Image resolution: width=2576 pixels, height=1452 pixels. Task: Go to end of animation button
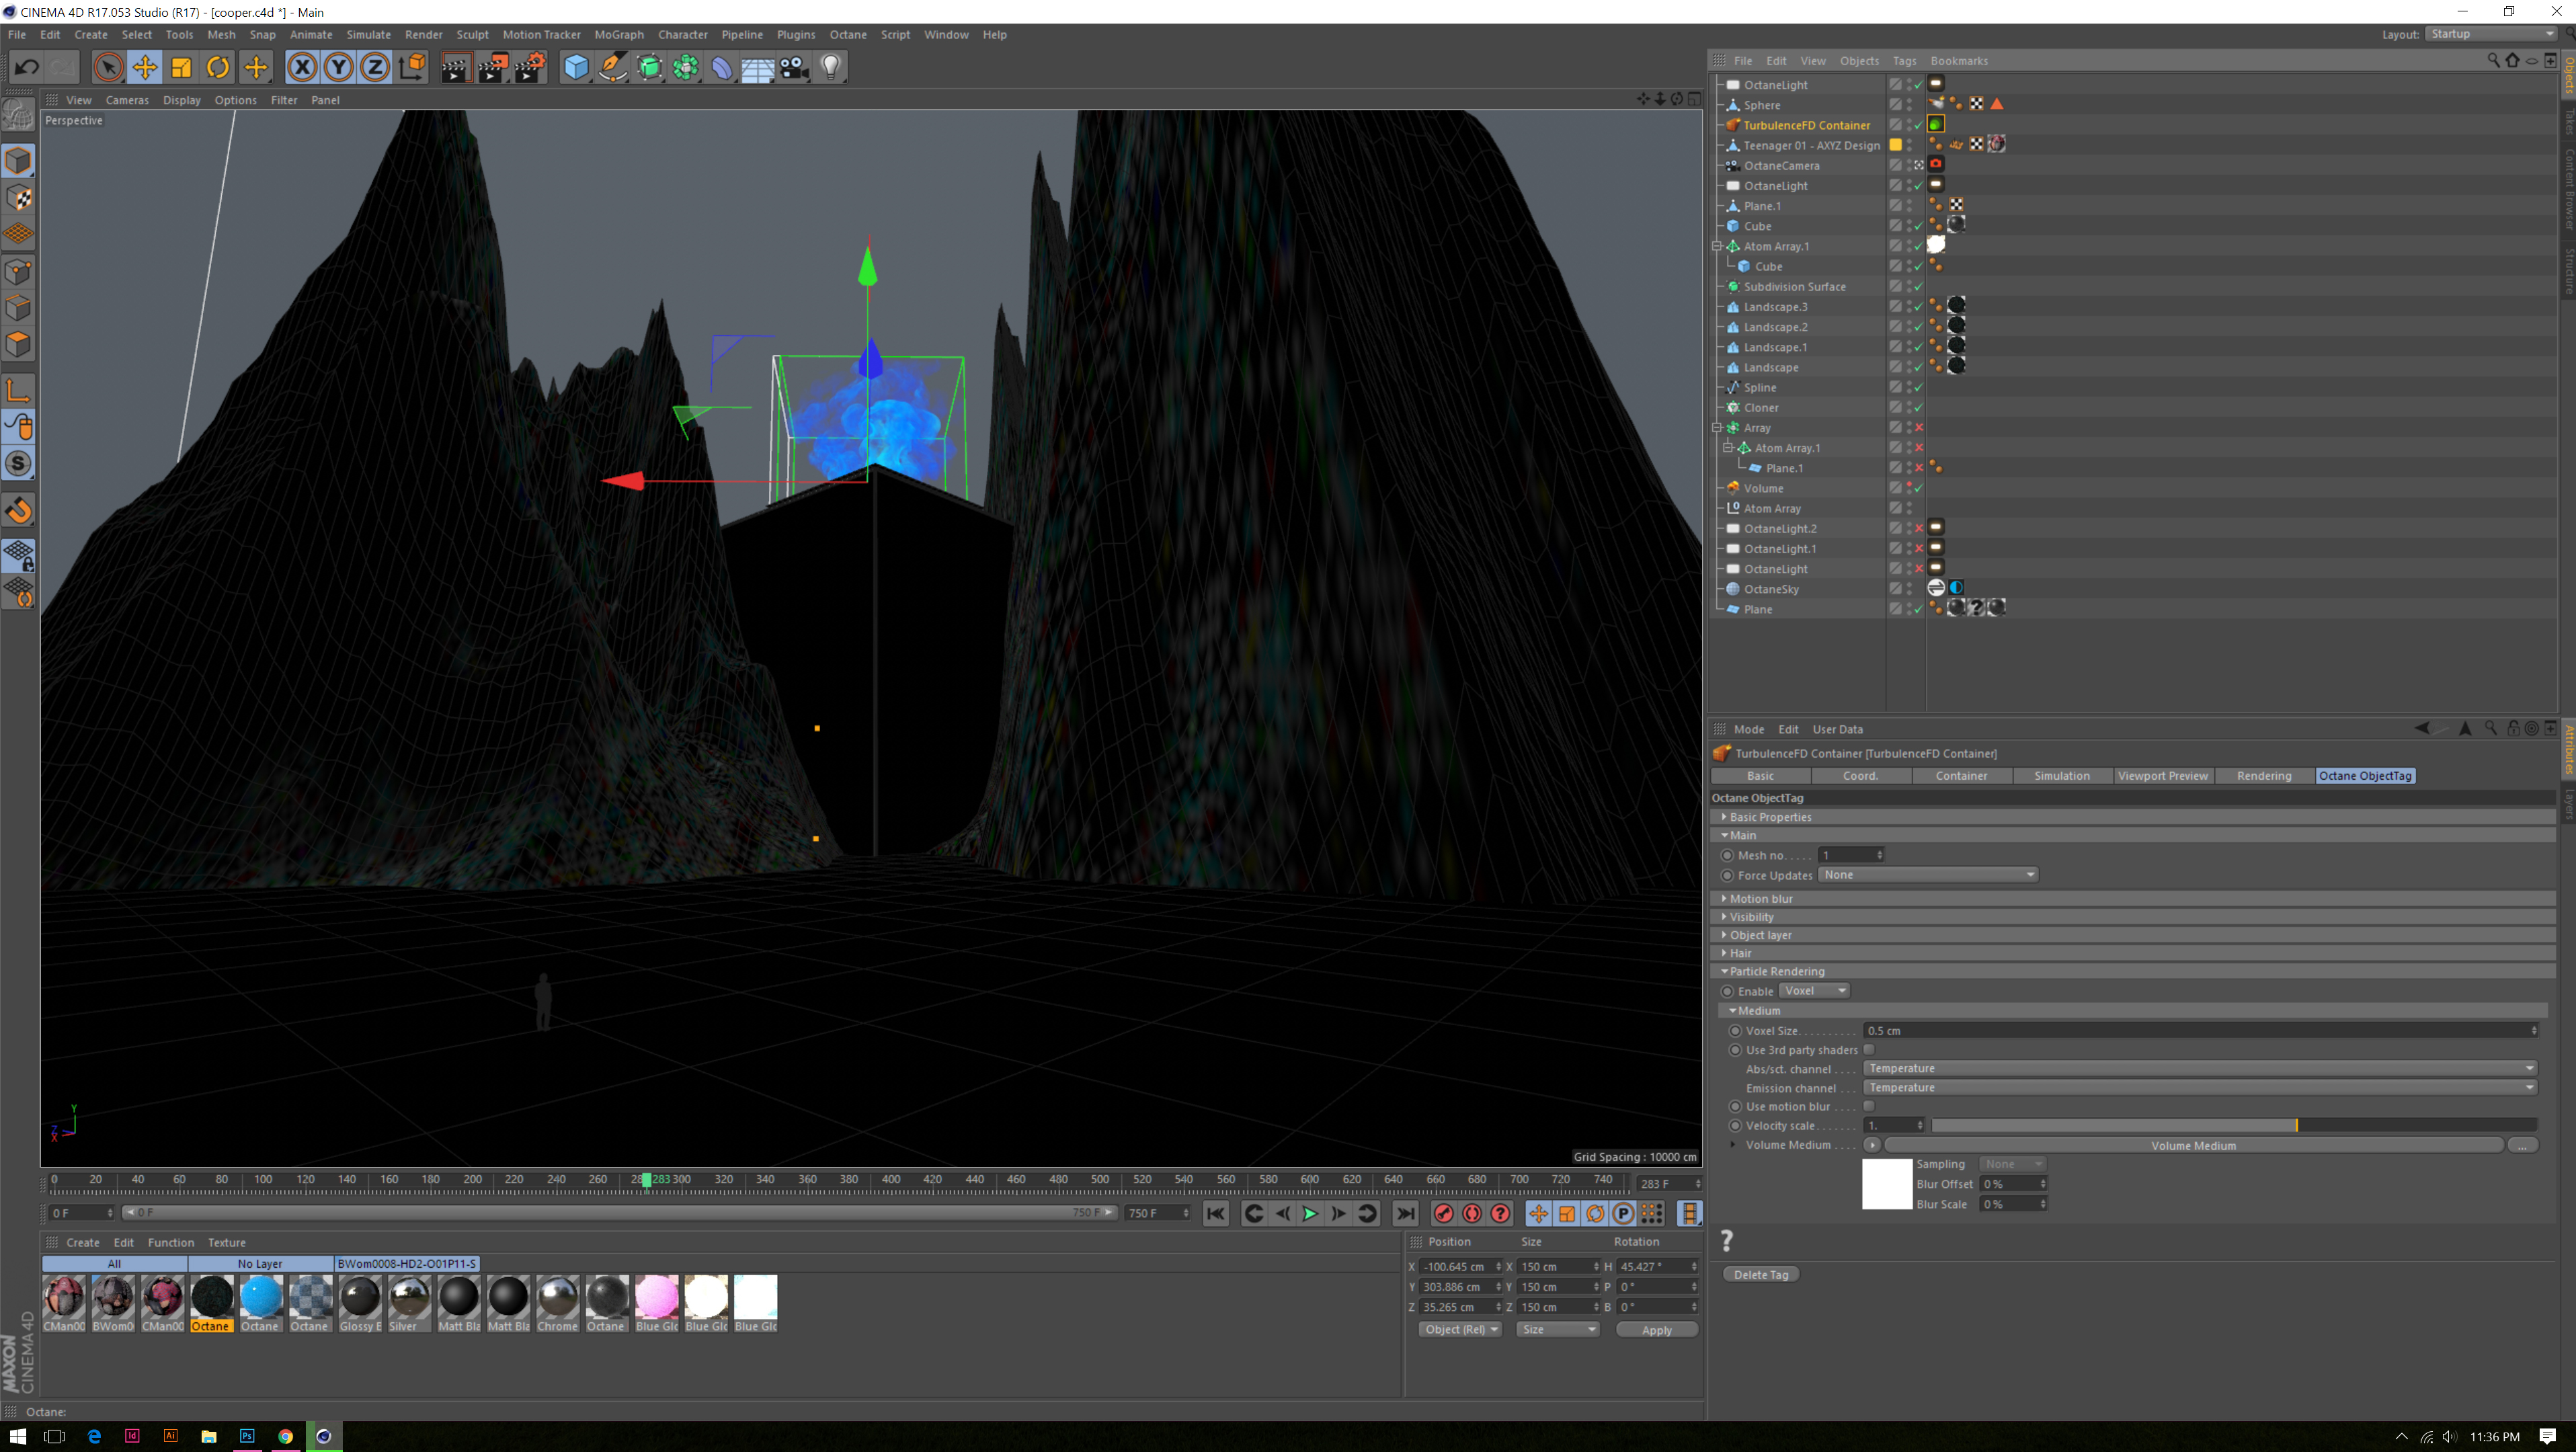(1405, 1213)
